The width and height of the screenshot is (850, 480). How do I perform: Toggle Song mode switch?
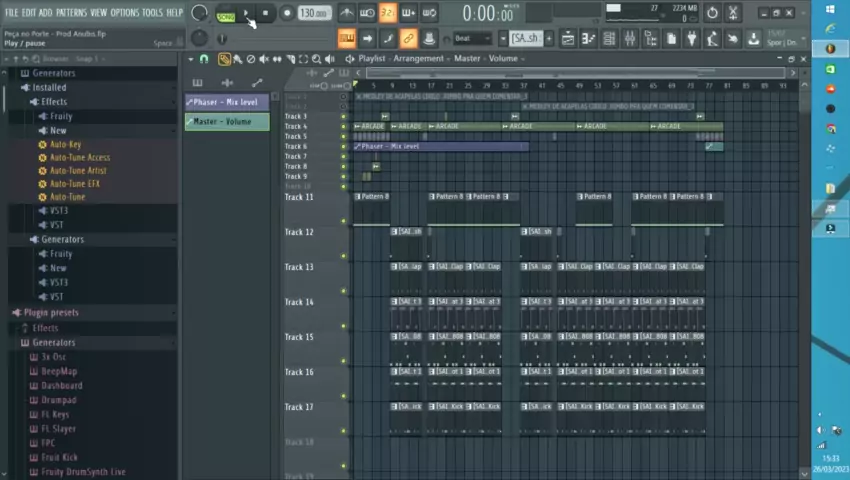(226, 16)
